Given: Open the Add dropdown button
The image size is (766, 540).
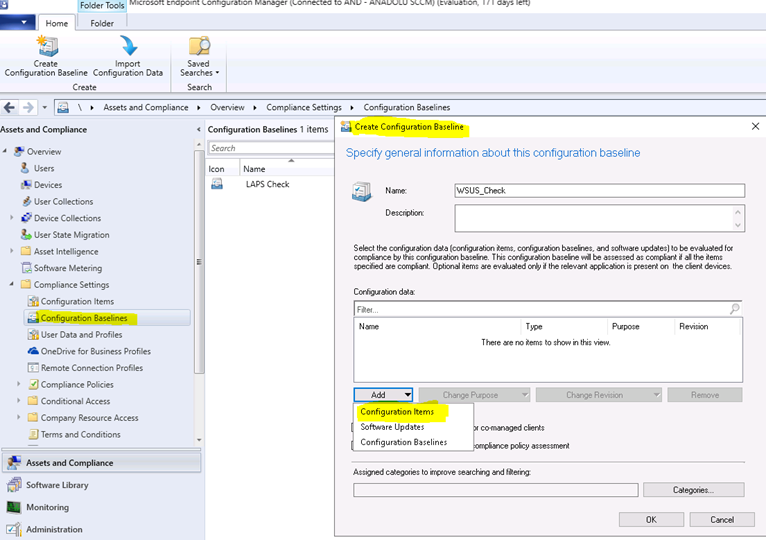Looking at the screenshot, I should click(383, 395).
